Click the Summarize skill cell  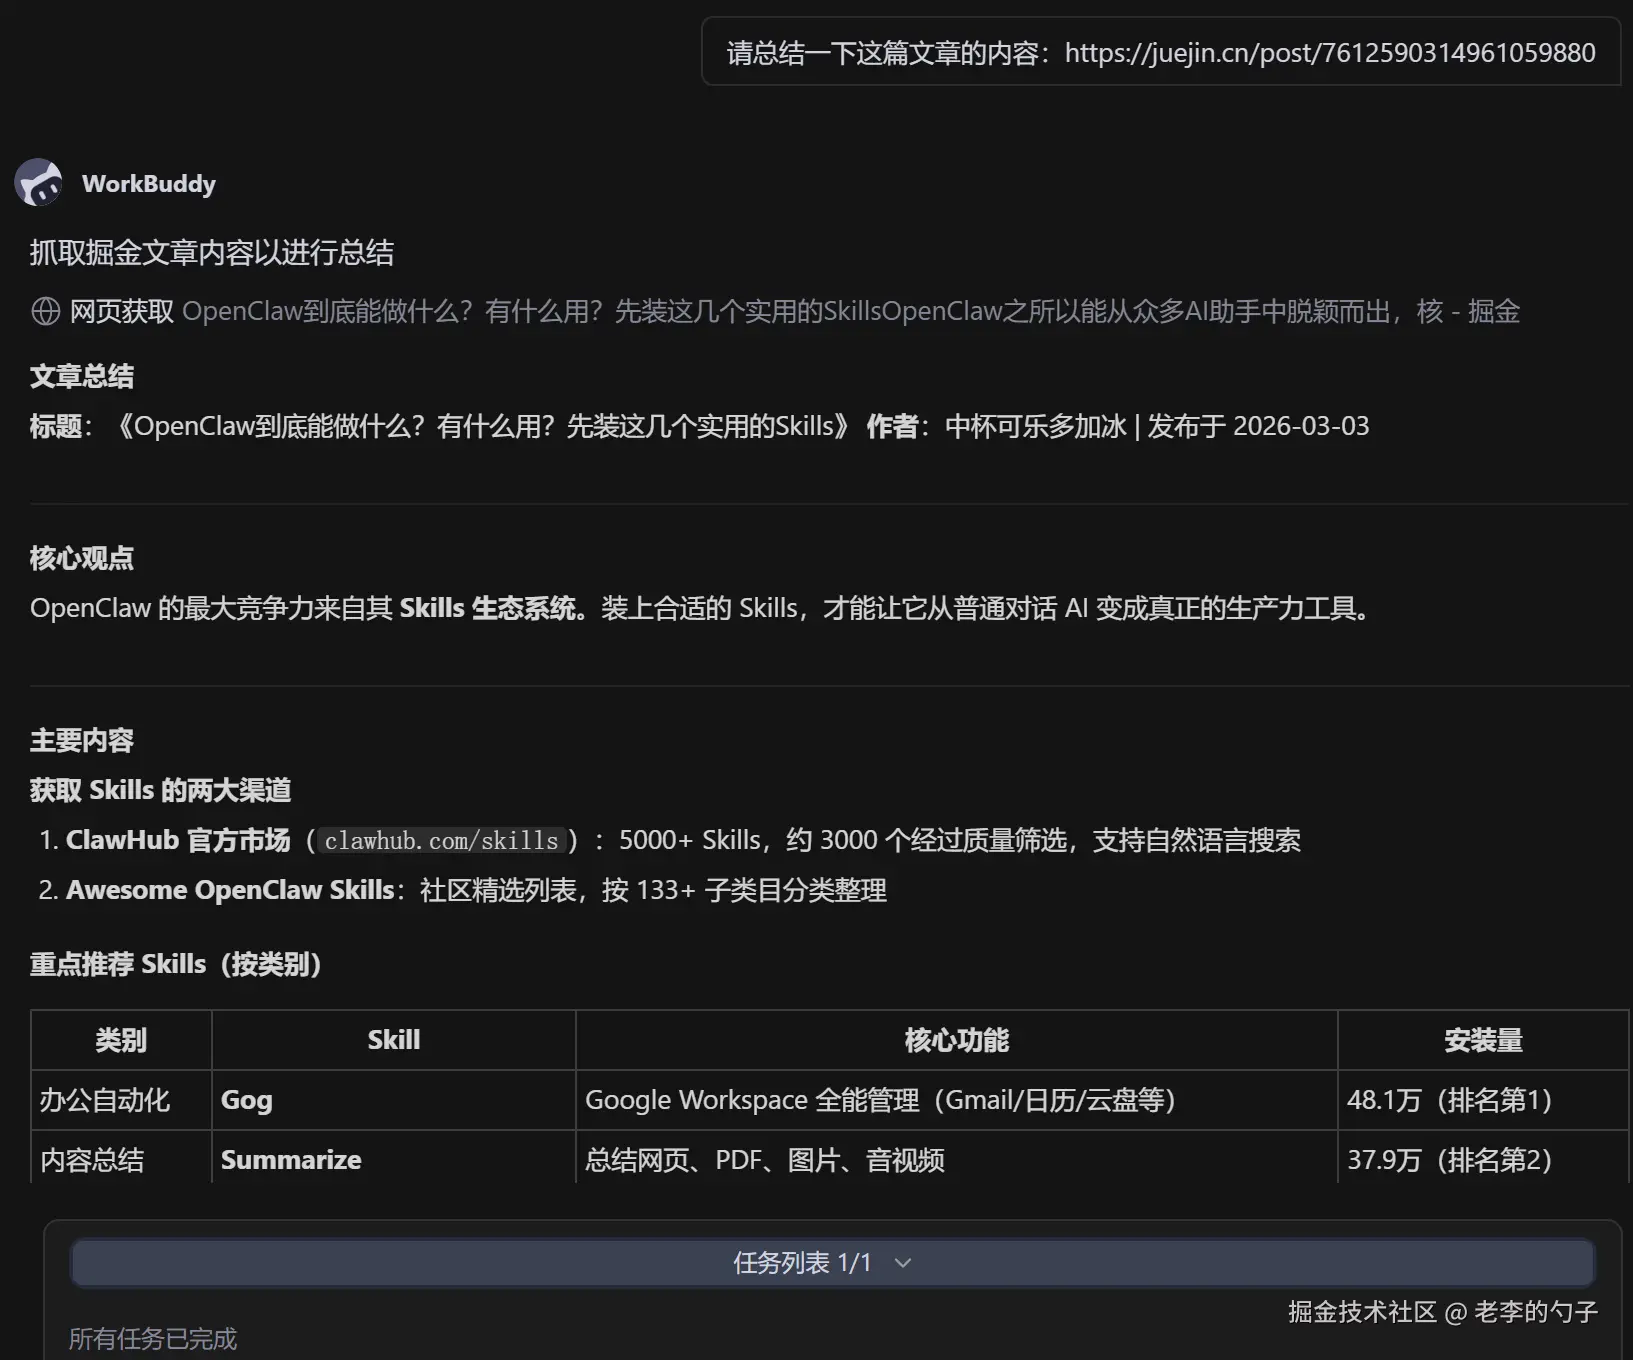tap(394, 1158)
